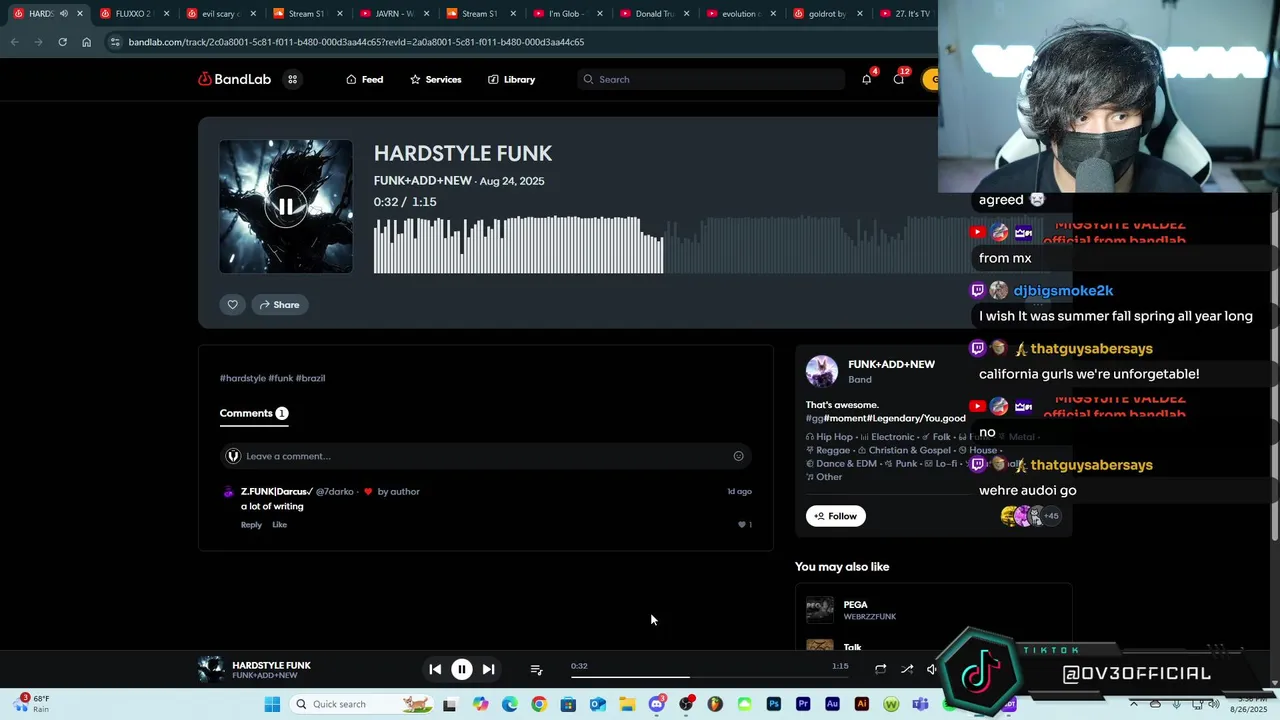Open Outlook from the taskbar
The width and height of the screenshot is (1280, 720).
pos(598,704)
